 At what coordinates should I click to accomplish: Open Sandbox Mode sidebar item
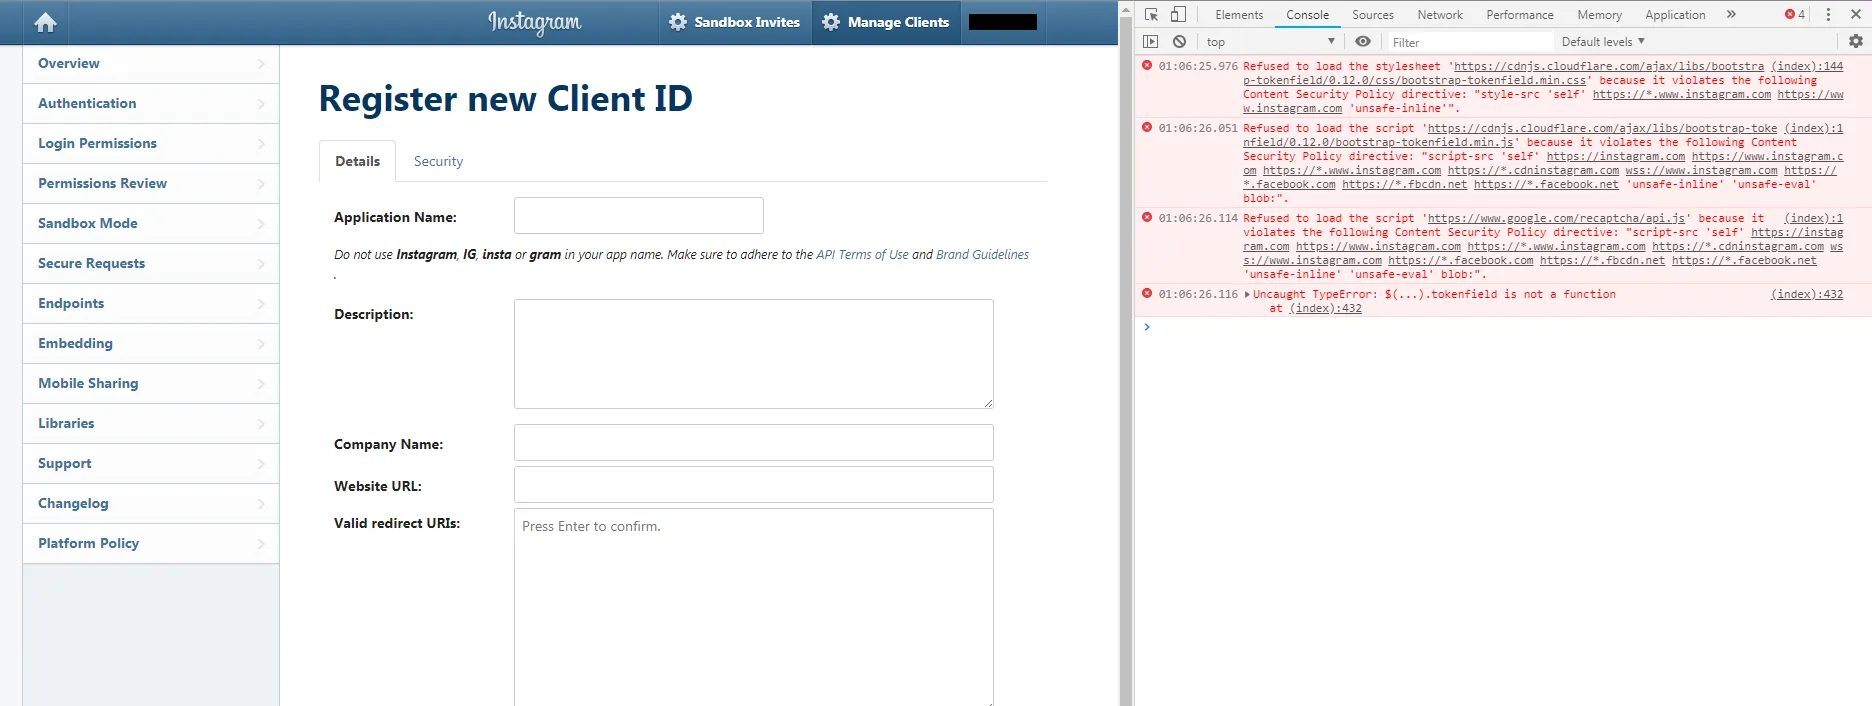click(x=151, y=223)
